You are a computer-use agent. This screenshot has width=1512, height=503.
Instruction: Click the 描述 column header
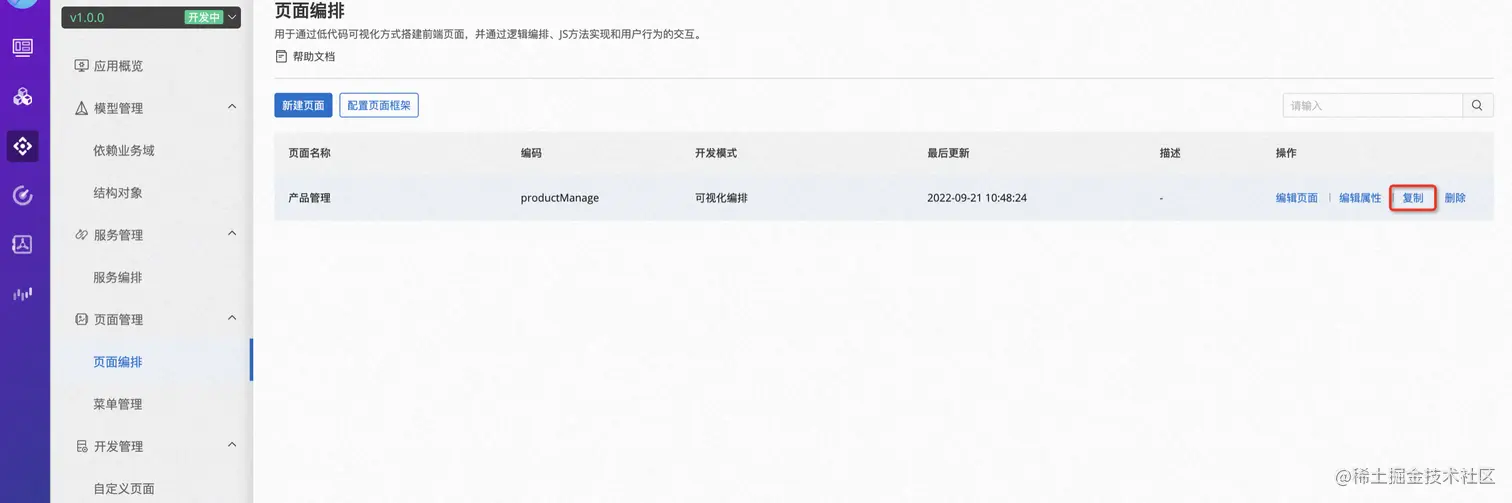tap(1170, 153)
